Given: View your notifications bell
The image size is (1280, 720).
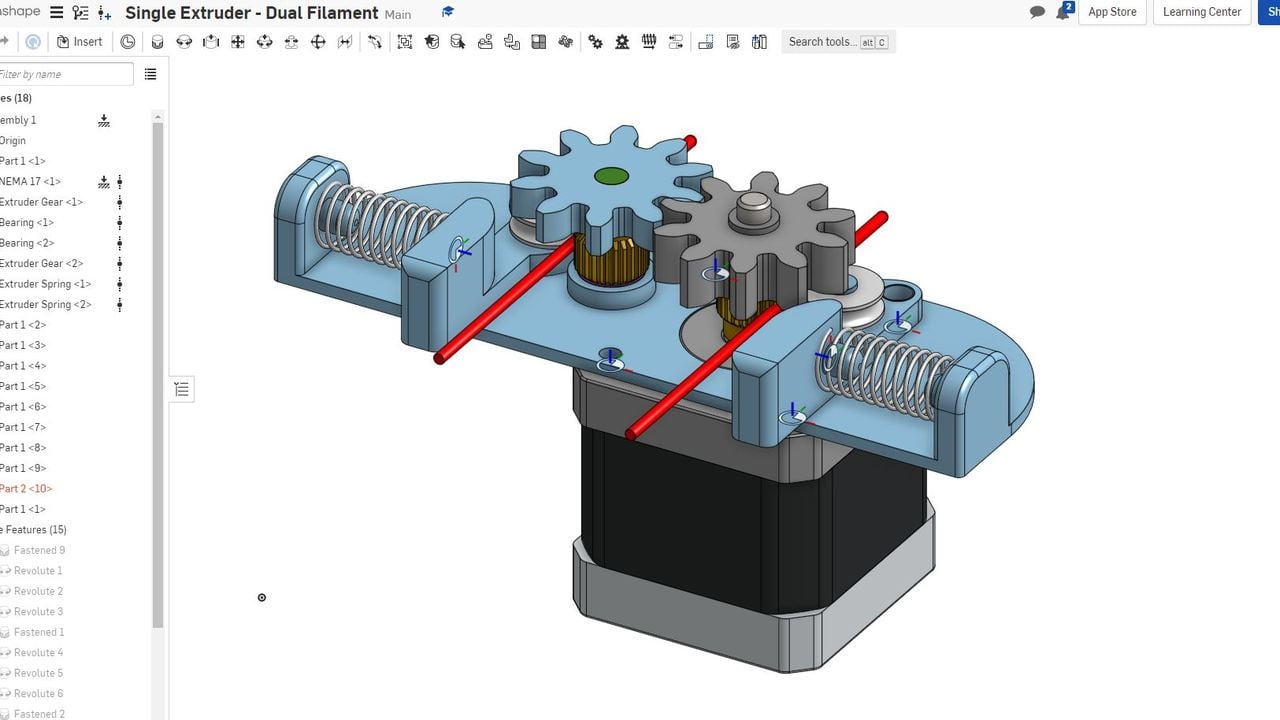Looking at the screenshot, I should pyautogui.click(x=1061, y=12).
